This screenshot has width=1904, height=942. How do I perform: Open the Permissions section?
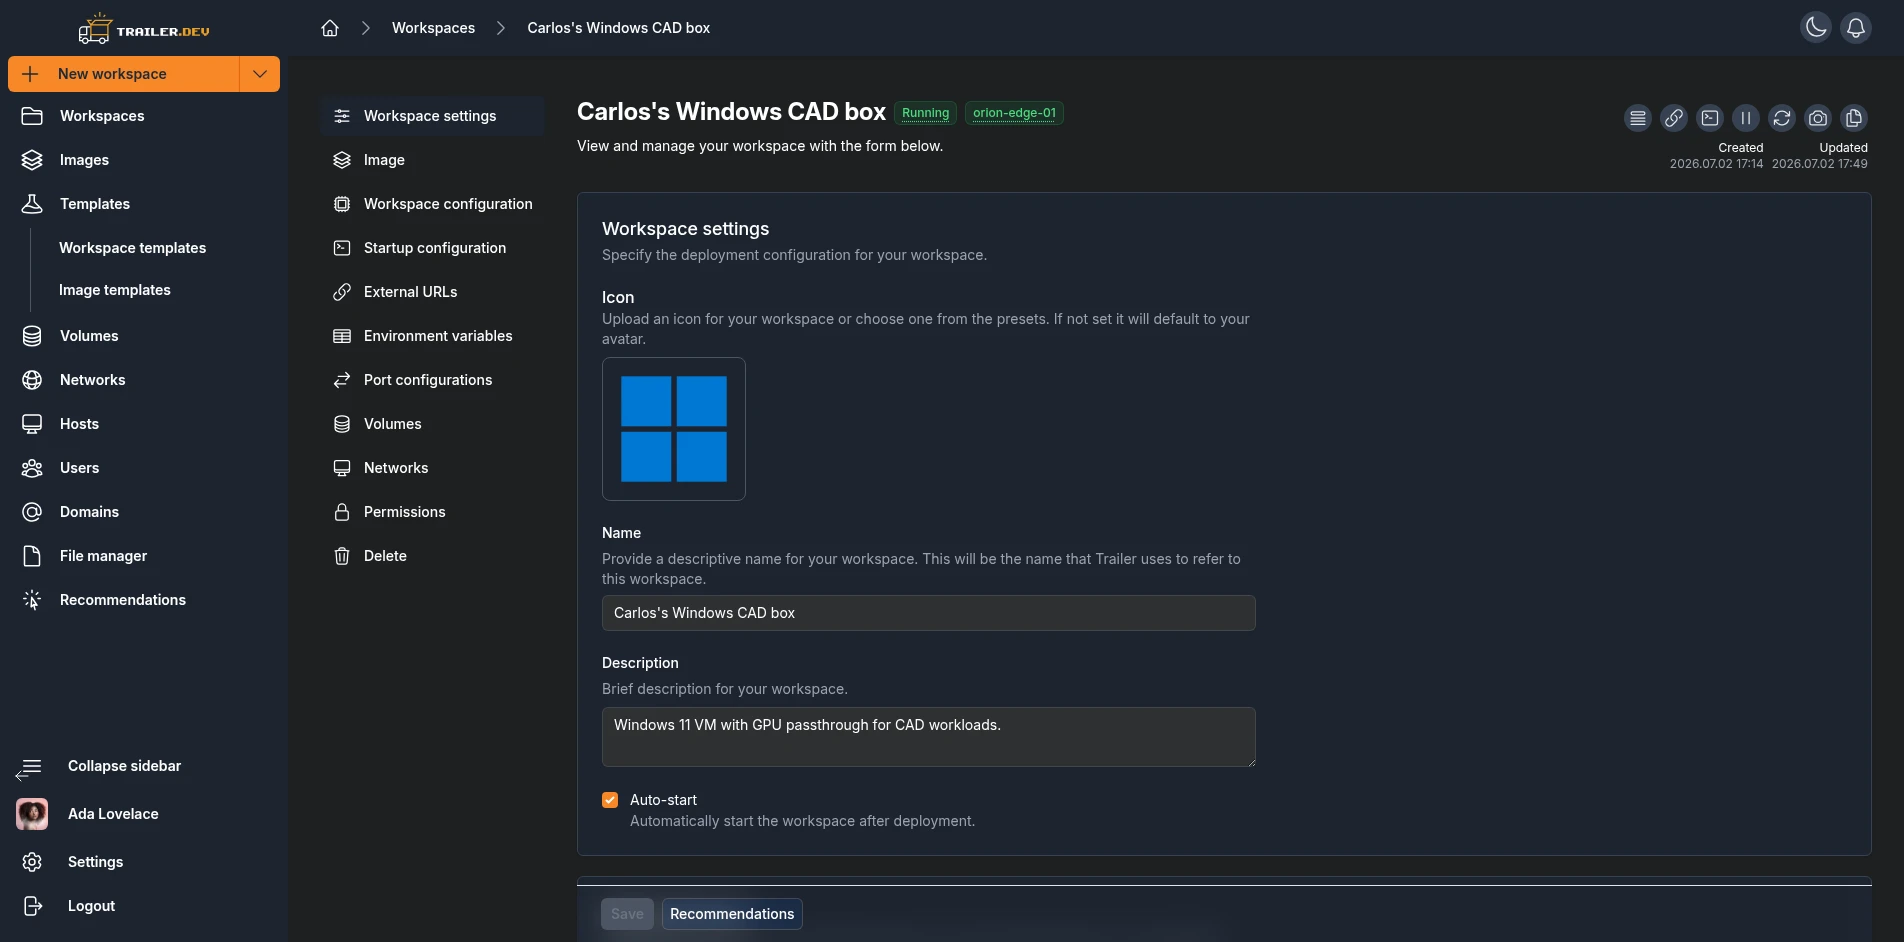(432, 512)
